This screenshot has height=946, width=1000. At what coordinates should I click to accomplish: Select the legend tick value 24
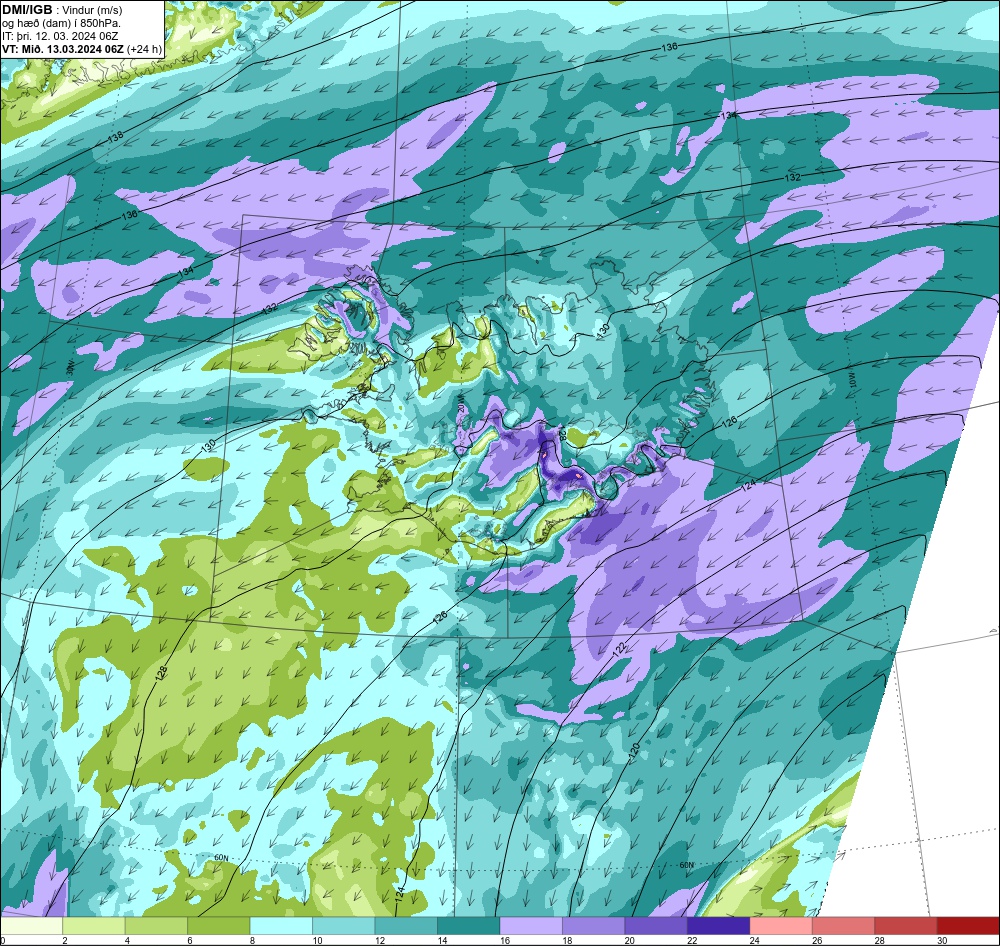(754, 940)
